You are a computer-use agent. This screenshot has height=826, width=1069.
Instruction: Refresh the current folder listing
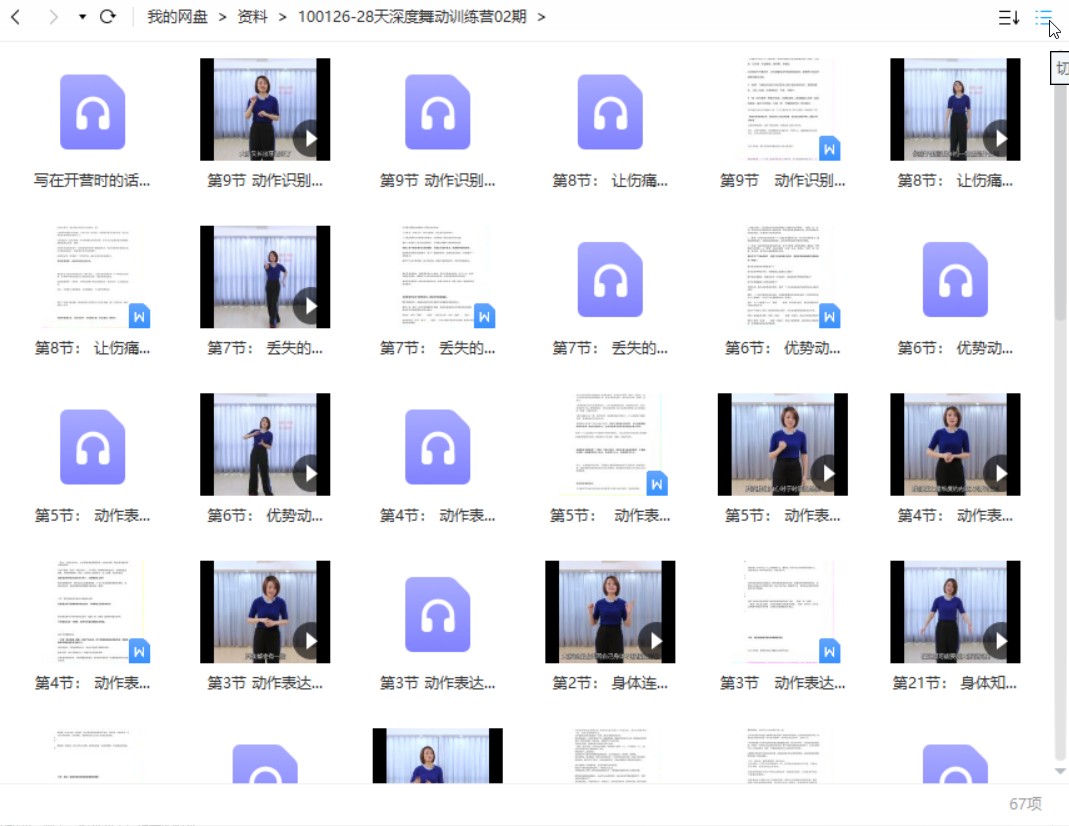point(108,16)
